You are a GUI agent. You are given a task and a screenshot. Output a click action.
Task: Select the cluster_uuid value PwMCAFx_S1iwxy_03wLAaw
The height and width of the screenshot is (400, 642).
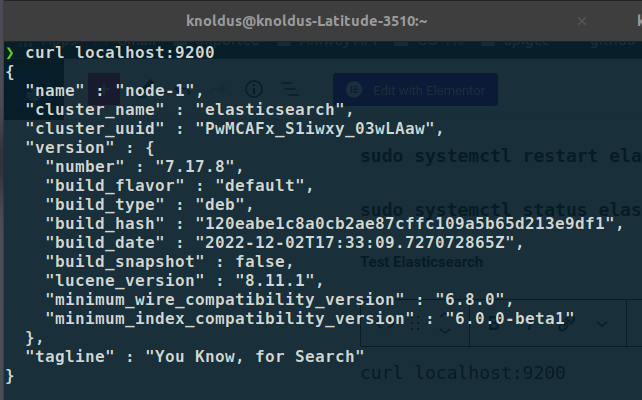(x=314, y=129)
